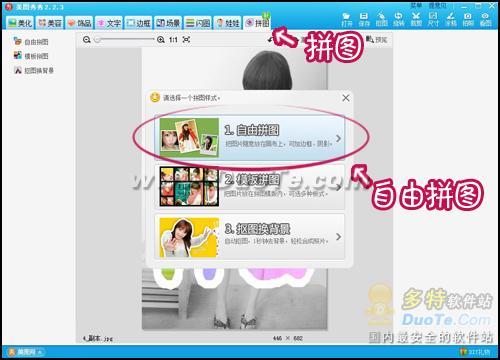
Task: Choose option 1. 自由拼图 in dialog
Action: pos(250,137)
